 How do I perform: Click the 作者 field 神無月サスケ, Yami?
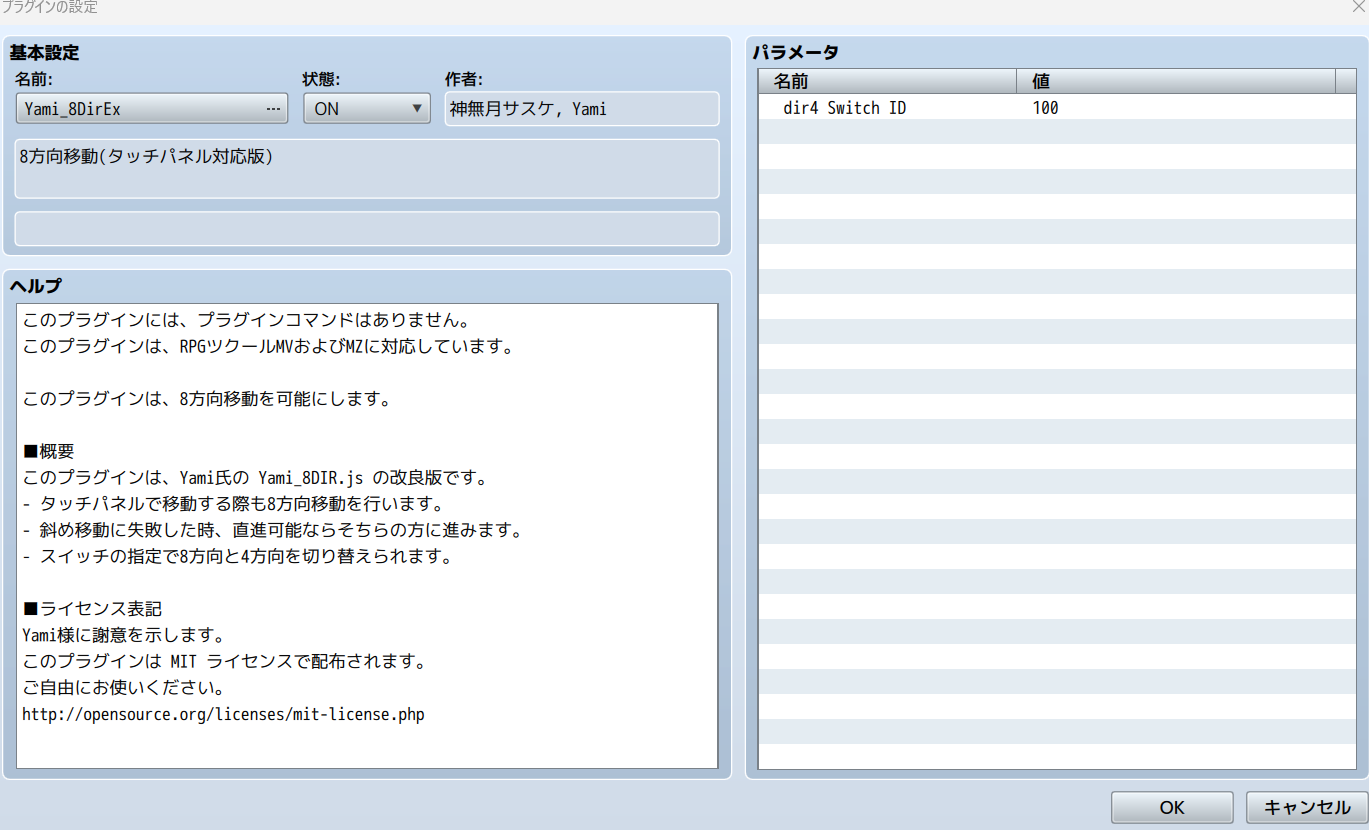click(582, 109)
